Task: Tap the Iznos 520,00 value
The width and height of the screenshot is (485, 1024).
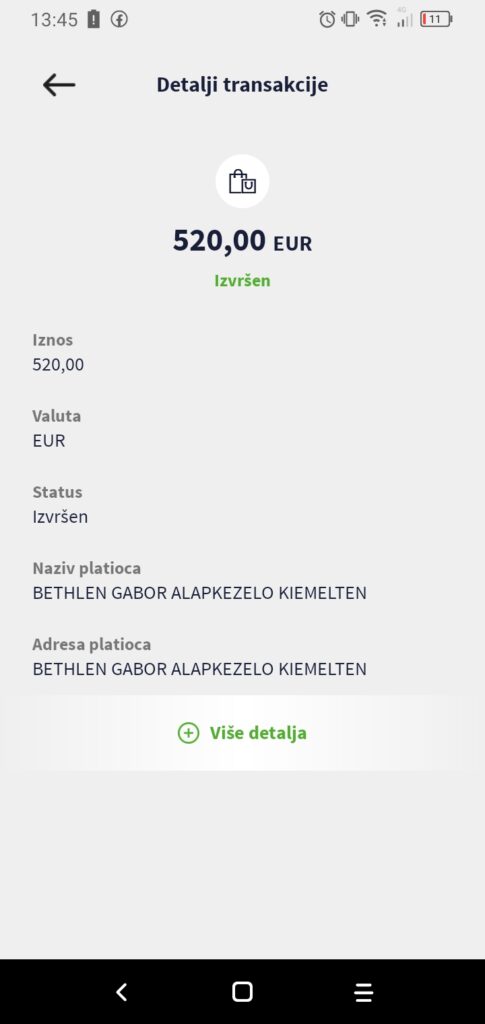Action: (x=58, y=364)
